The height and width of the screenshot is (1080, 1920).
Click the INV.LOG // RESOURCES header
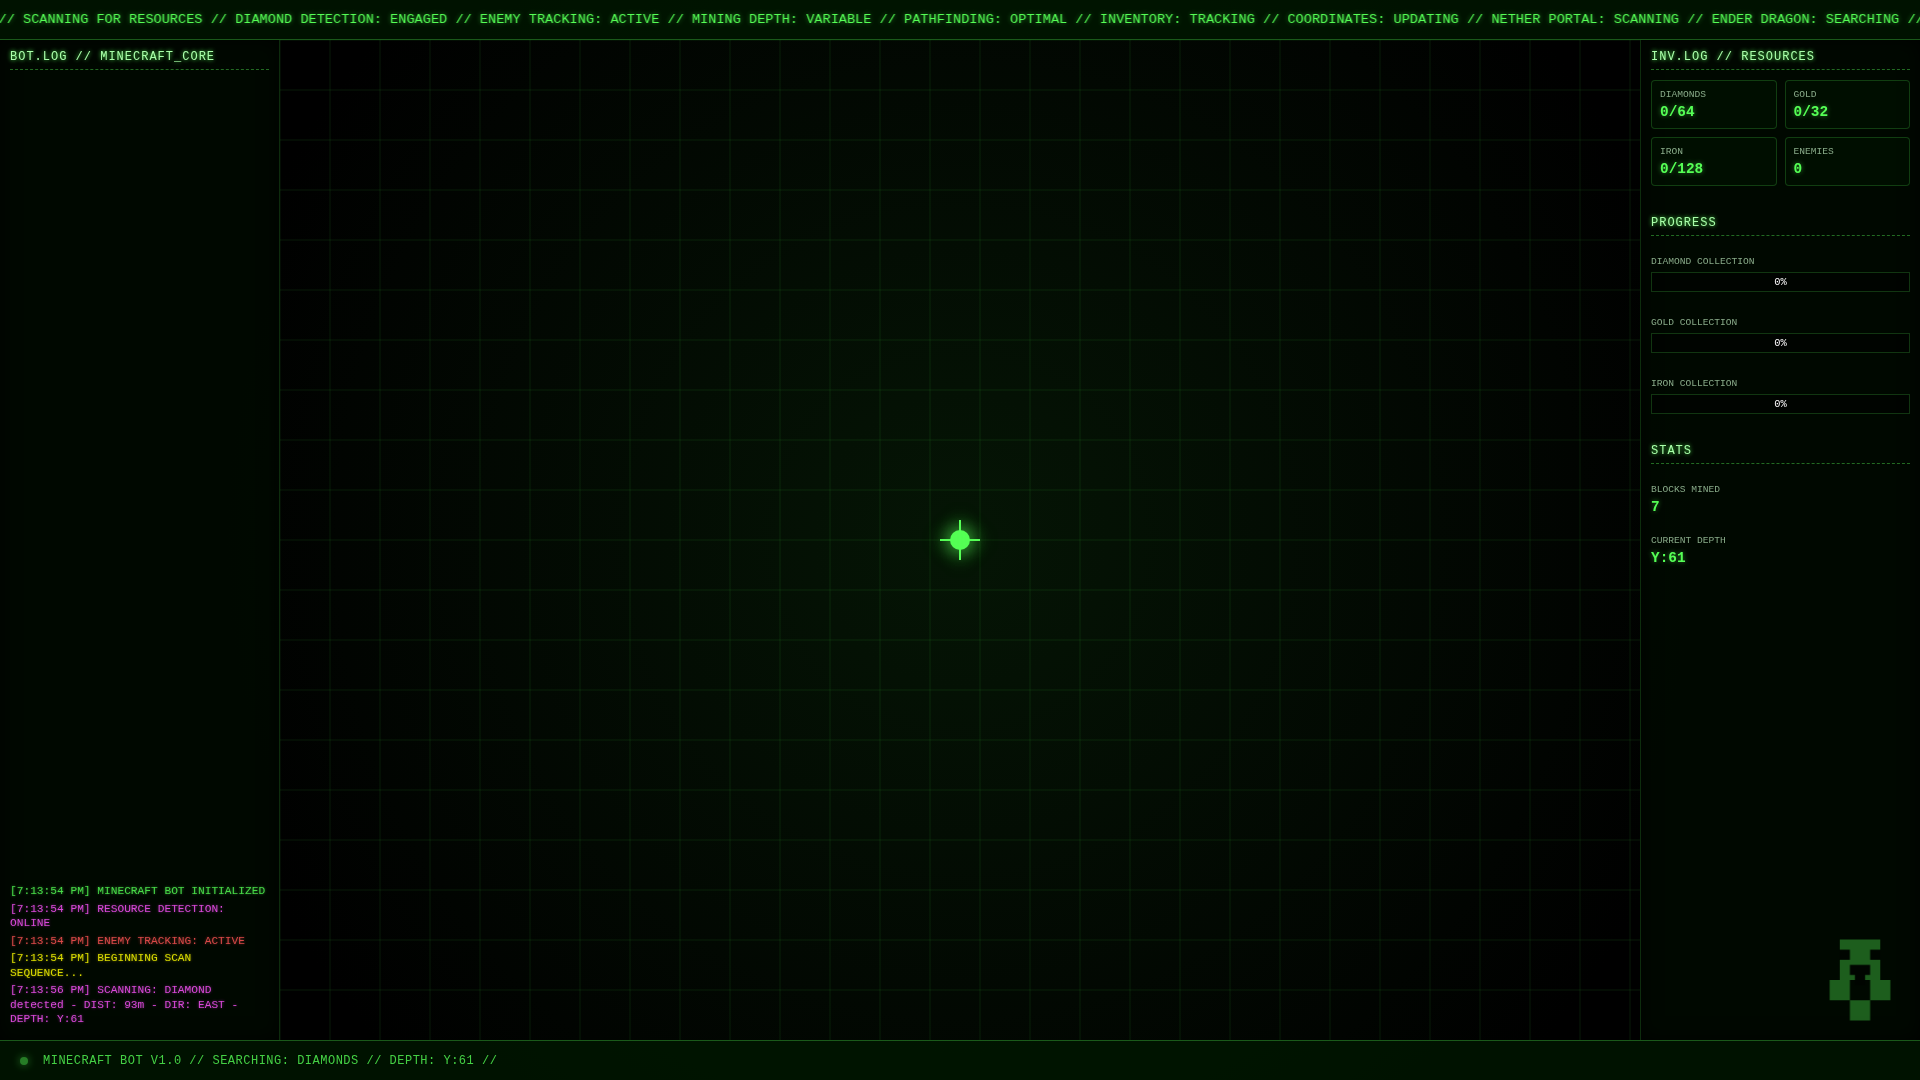(x=1732, y=57)
